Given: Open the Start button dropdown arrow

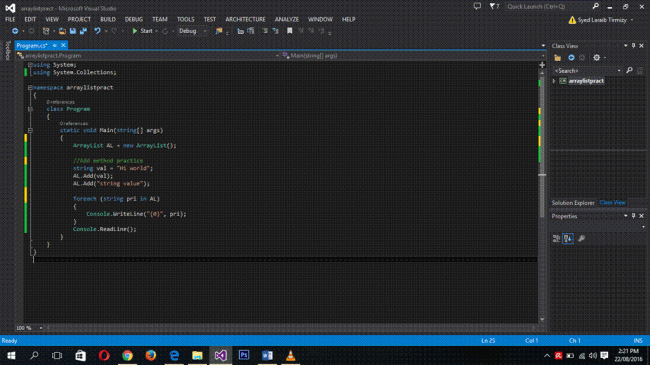Looking at the screenshot, I should click(156, 31).
